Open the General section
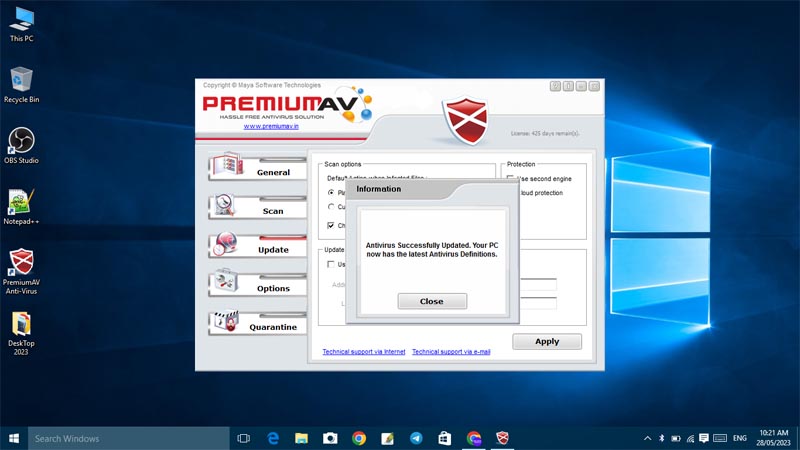Screen dimensions: 800x450 (258, 167)
